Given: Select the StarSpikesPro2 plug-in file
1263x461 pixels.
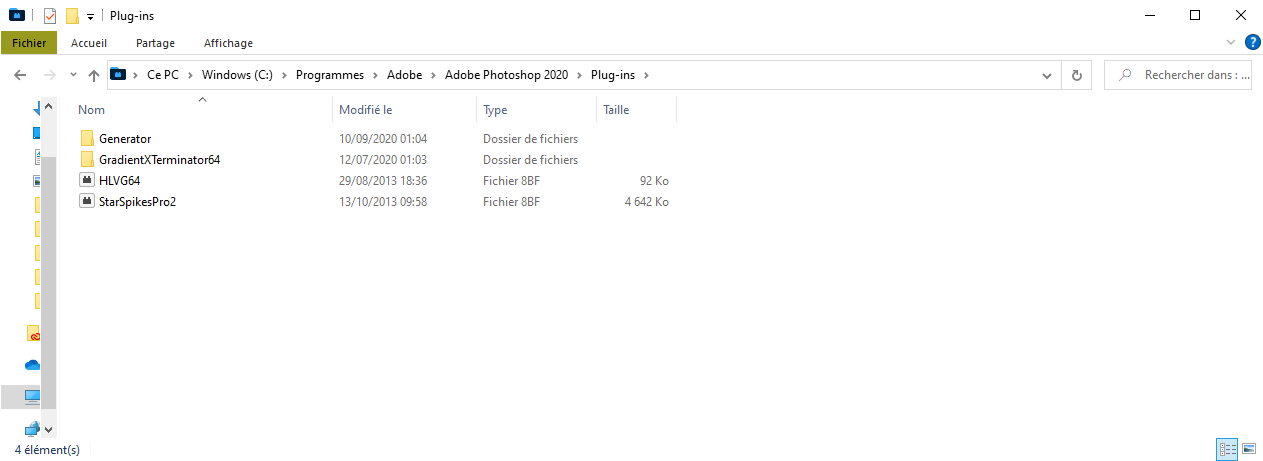Looking at the screenshot, I should coord(138,202).
